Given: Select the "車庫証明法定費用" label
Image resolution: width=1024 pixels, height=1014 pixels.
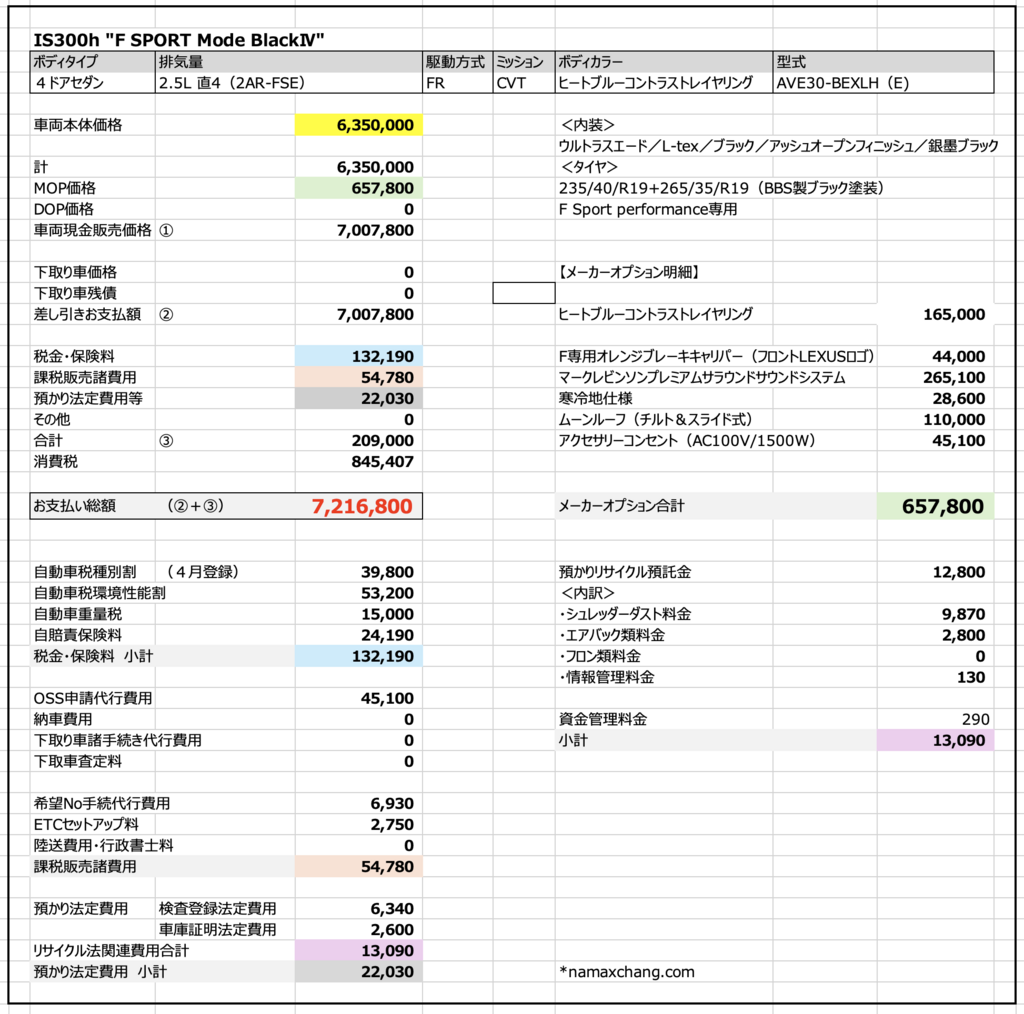Looking at the screenshot, I should [217, 930].
